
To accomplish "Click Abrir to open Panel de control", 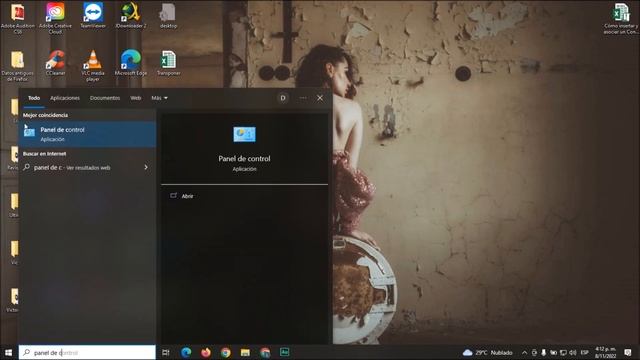I will [187, 196].
